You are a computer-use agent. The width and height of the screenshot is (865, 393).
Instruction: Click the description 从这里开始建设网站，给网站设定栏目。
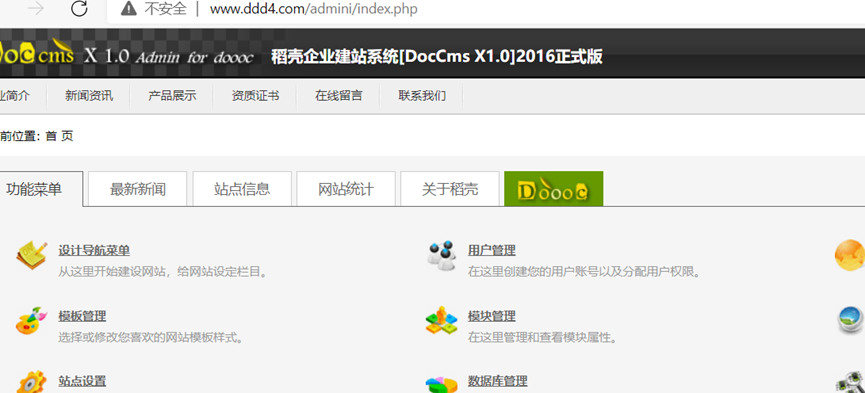point(163,272)
